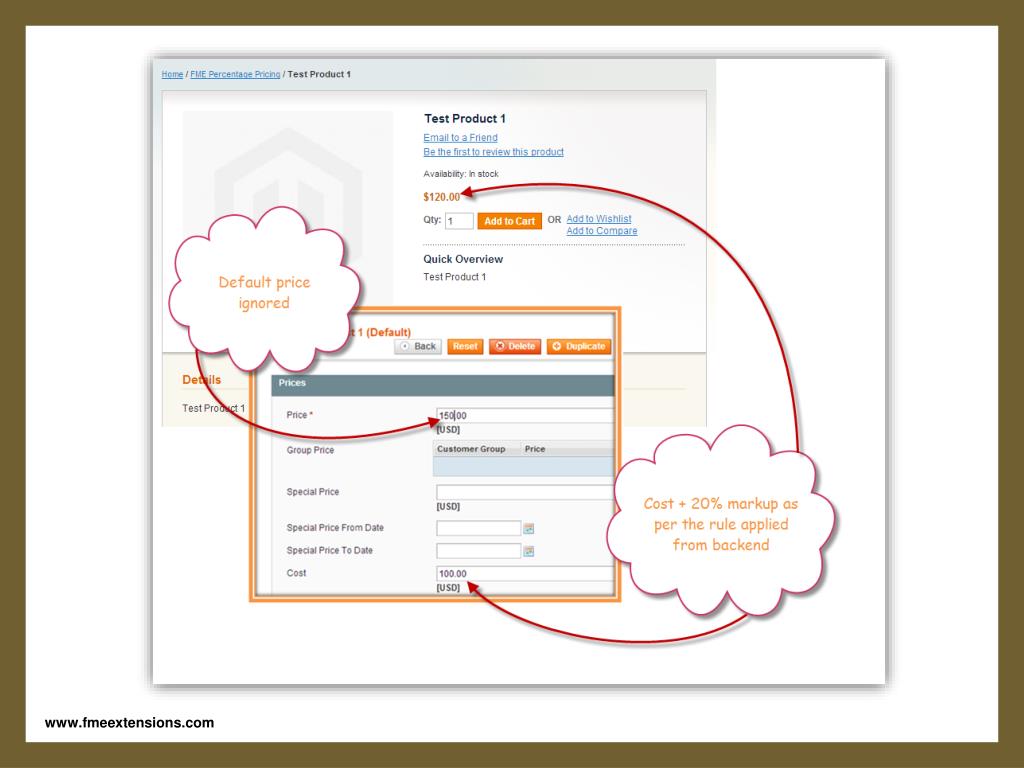
Task: Click the Test Product 1 title
Action: pyautogui.click(x=465, y=119)
